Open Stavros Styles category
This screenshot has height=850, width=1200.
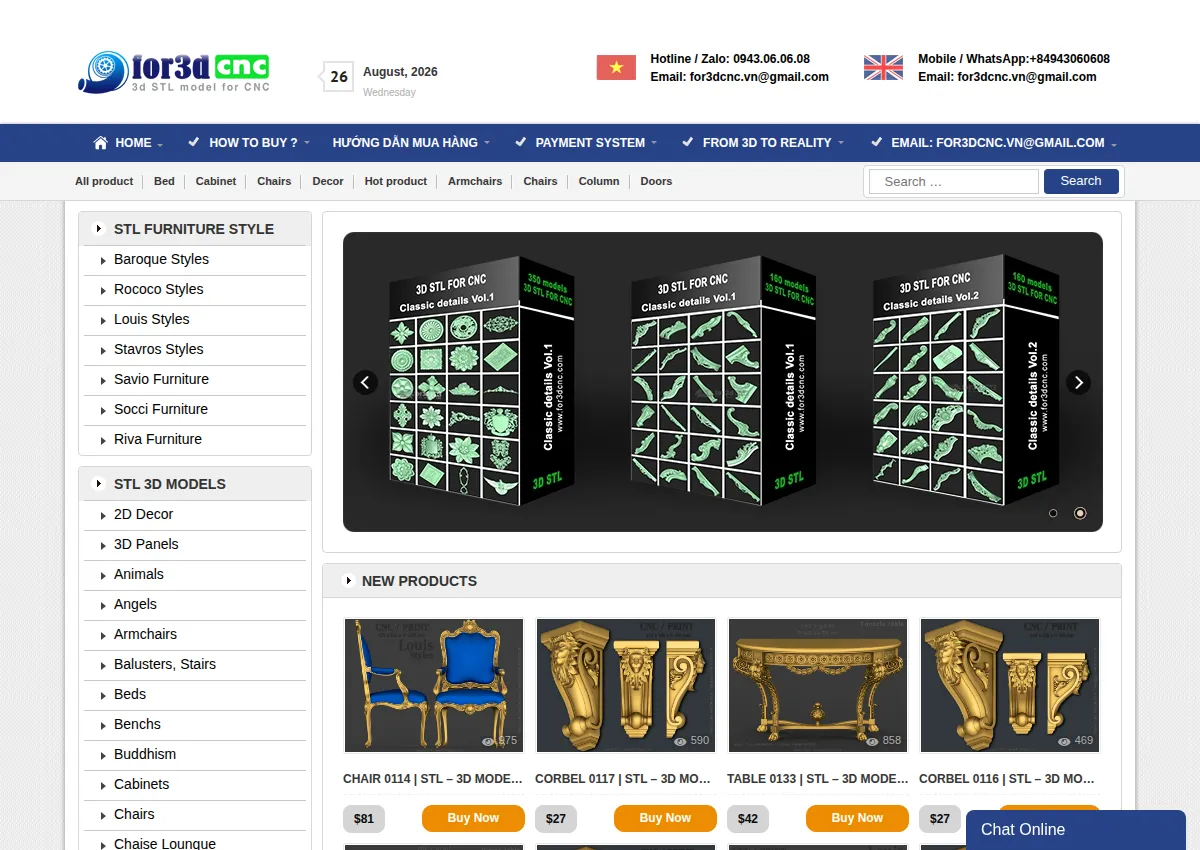[x=158, y=349]
